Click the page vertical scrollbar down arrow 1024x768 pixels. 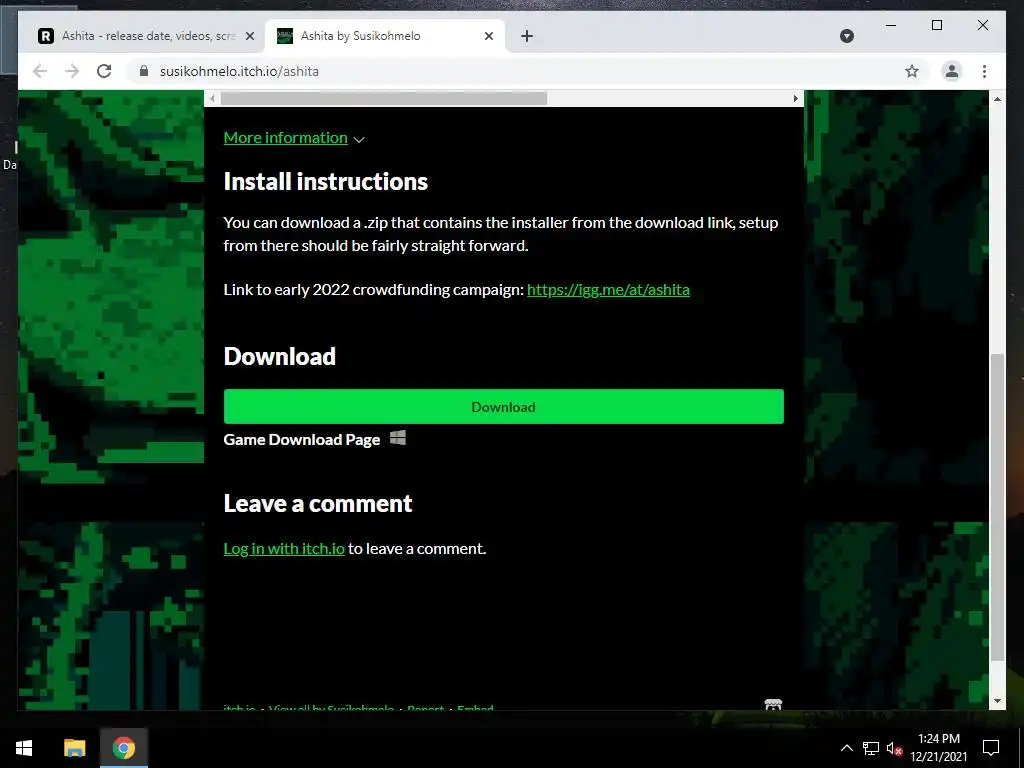click(x=997, y=701)
